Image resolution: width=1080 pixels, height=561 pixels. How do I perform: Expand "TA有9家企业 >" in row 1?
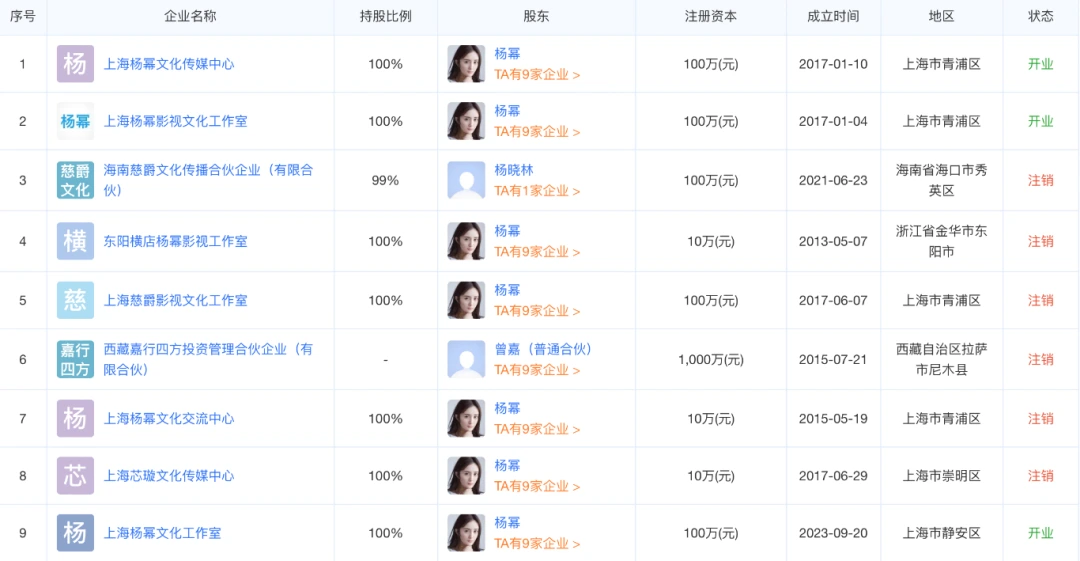537,74
